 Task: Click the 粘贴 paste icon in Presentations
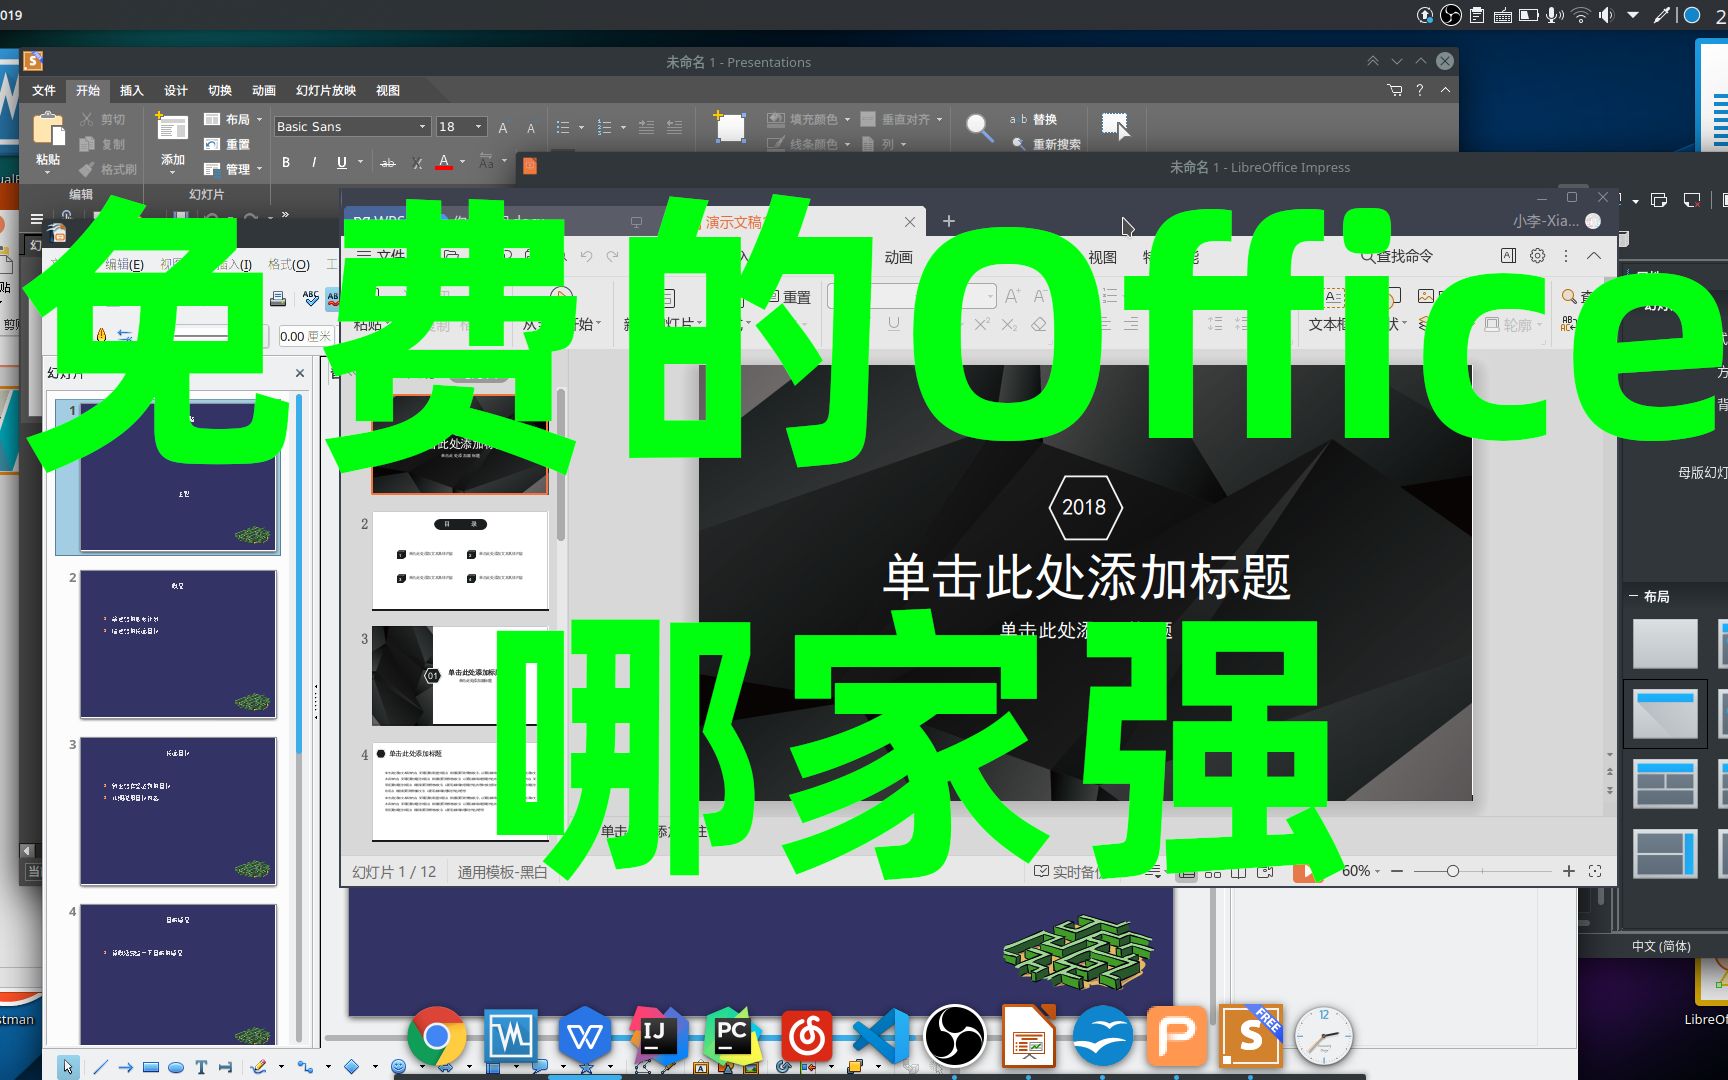[48, 130]
